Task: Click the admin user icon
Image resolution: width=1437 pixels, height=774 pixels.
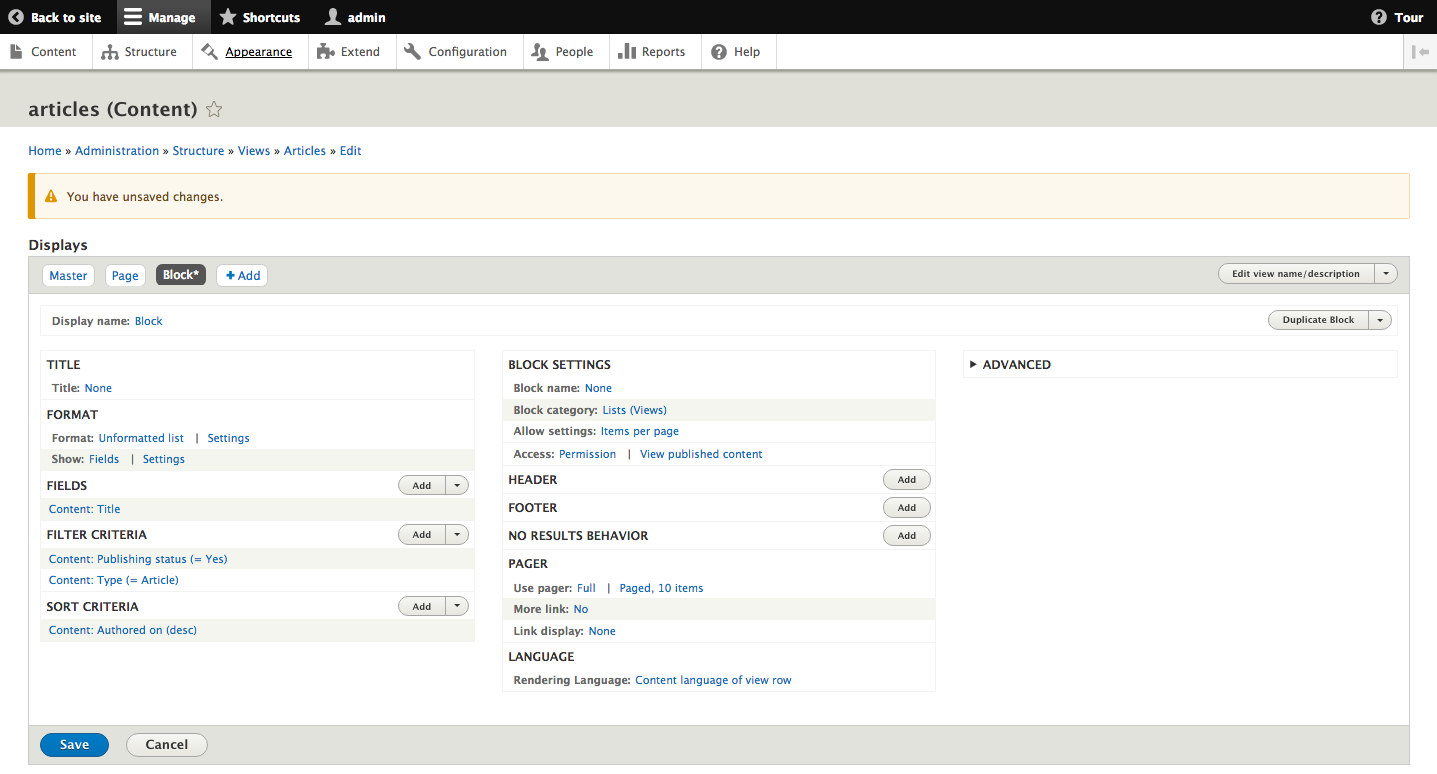Action: point(333,17)
